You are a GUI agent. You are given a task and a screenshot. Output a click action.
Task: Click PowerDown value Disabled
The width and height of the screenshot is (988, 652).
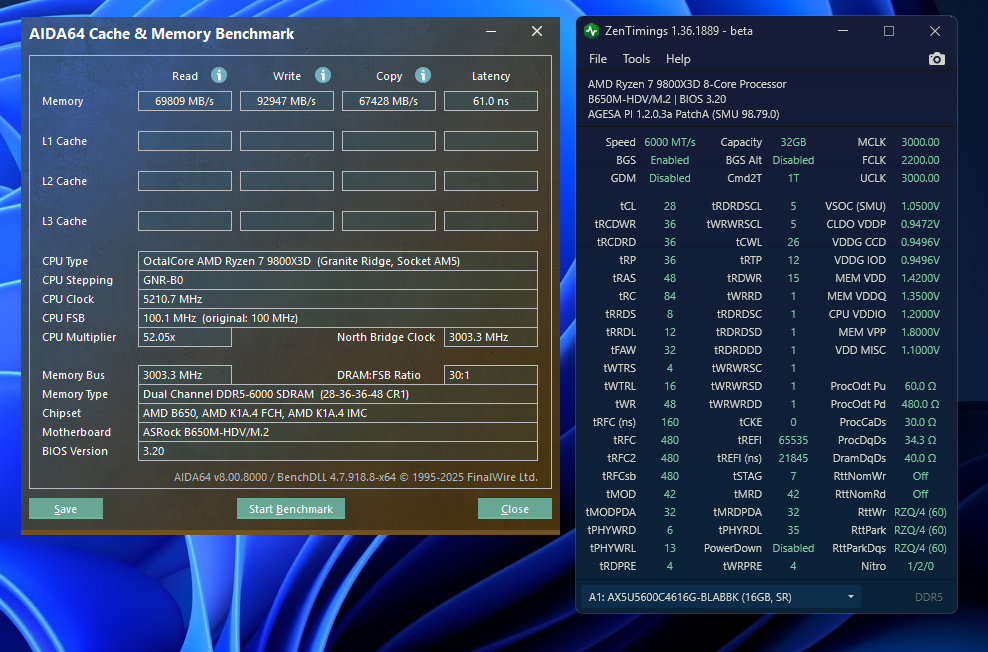[793, 548]
